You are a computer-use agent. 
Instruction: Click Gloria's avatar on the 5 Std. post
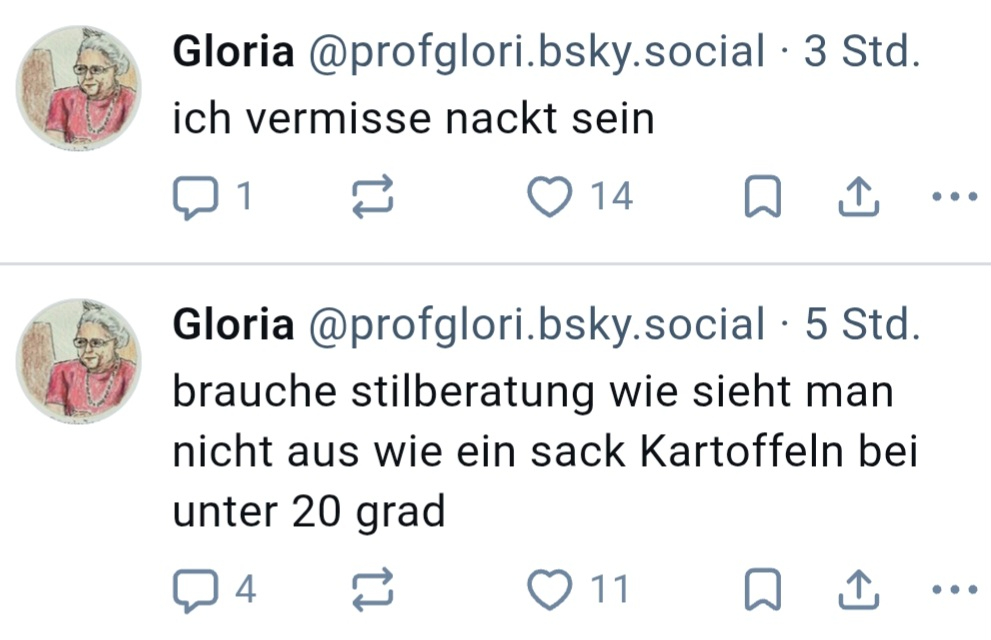[x=79, y=361]
